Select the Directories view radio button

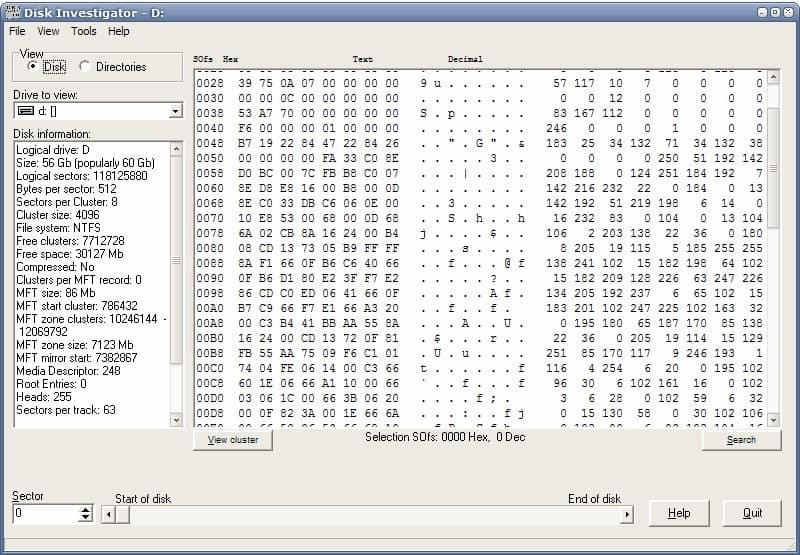click(85, 66)
